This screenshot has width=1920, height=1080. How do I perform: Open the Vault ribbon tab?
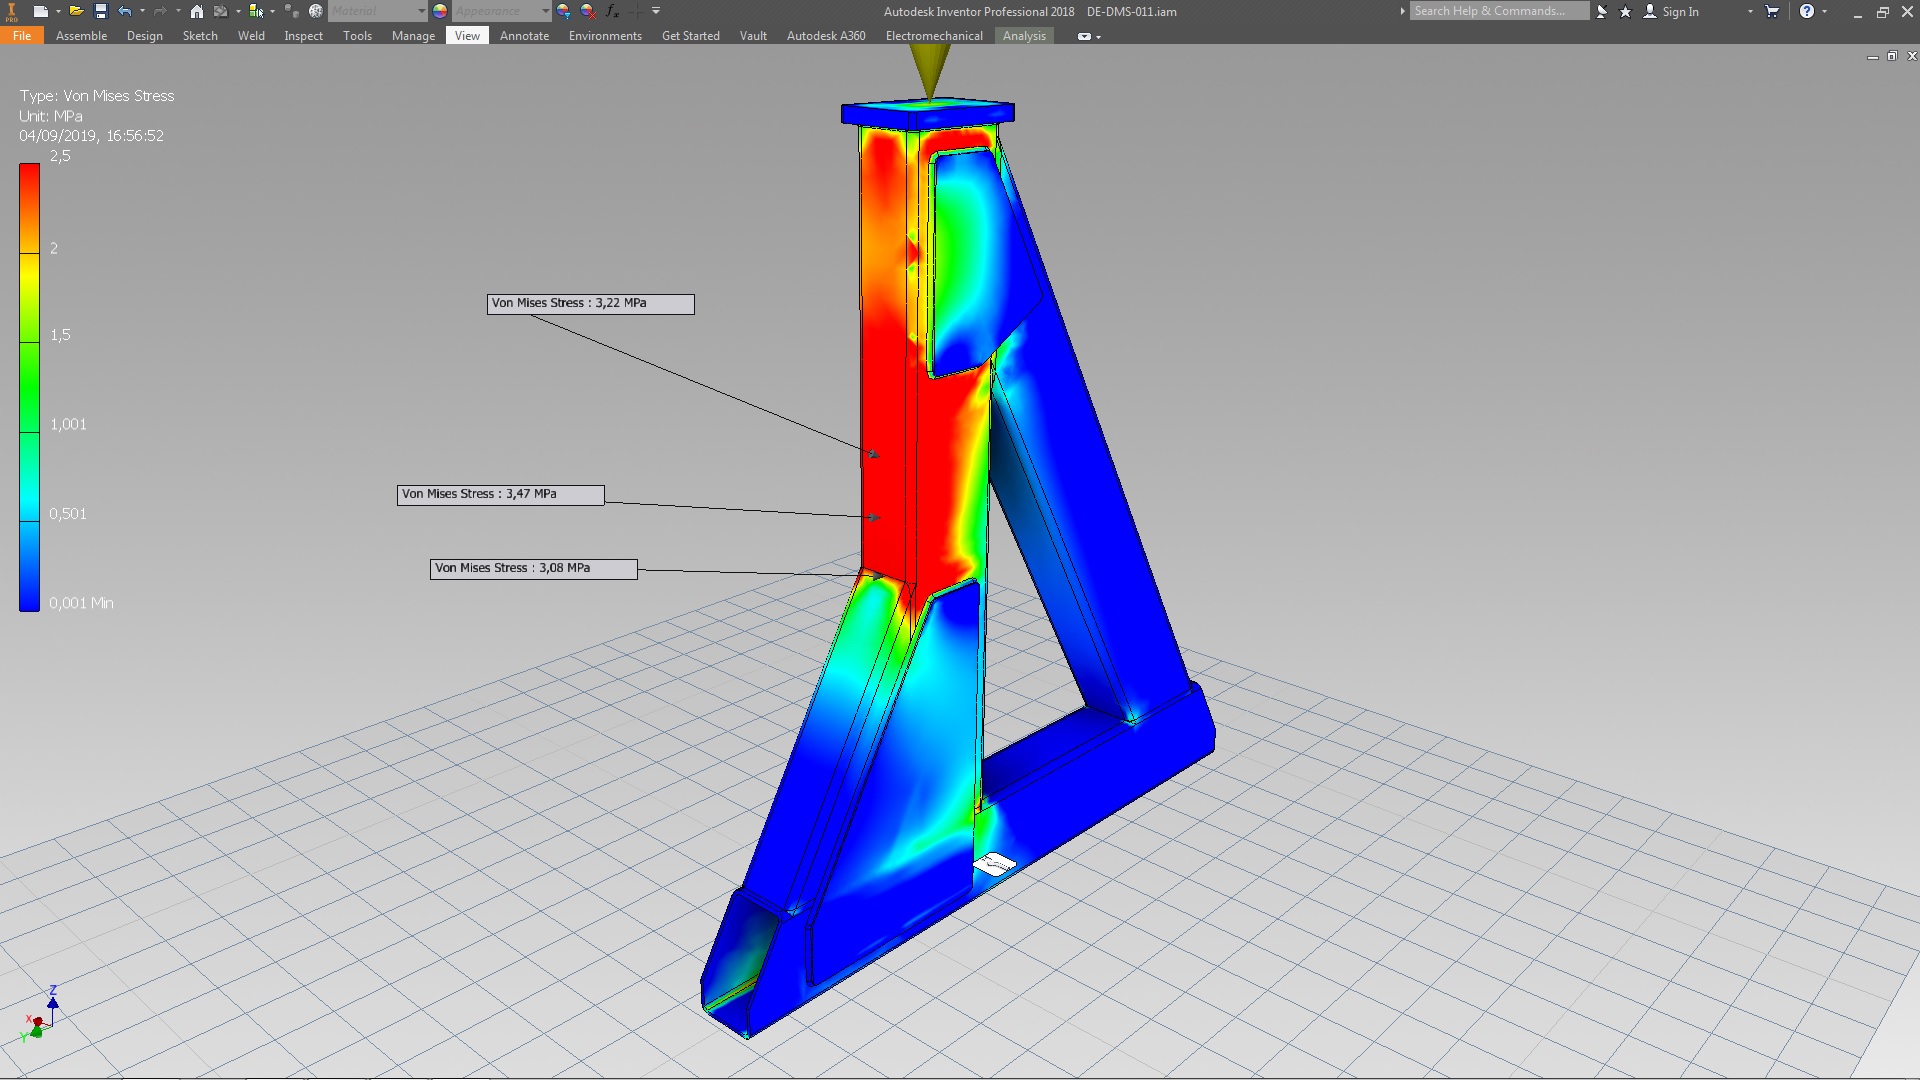tap(753, 35)
